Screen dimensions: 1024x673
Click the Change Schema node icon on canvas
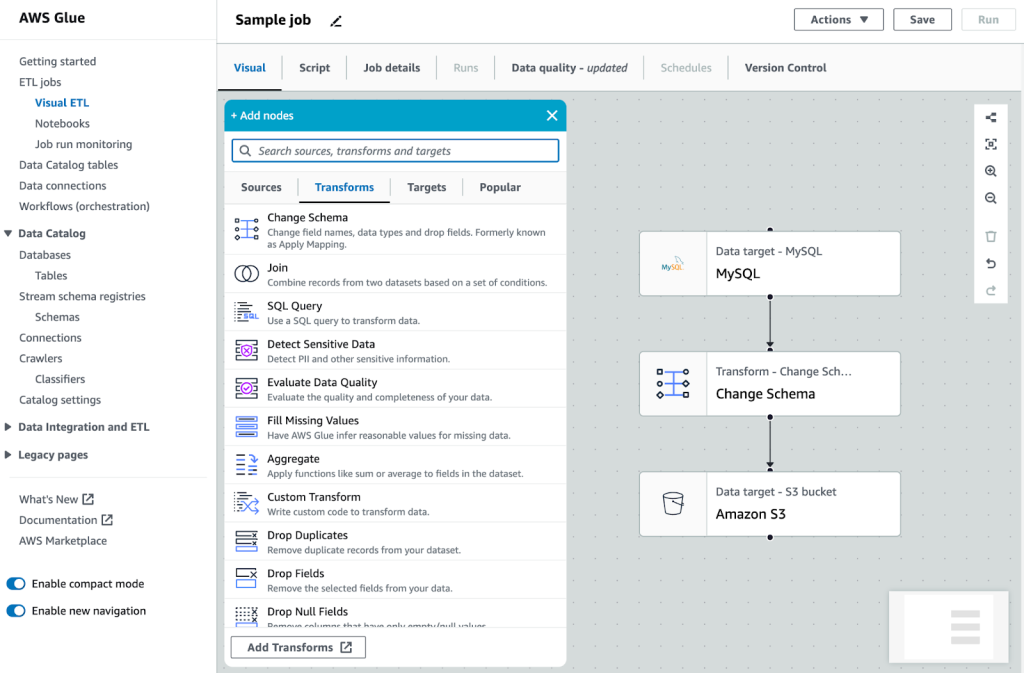click(x=673, y=384)
